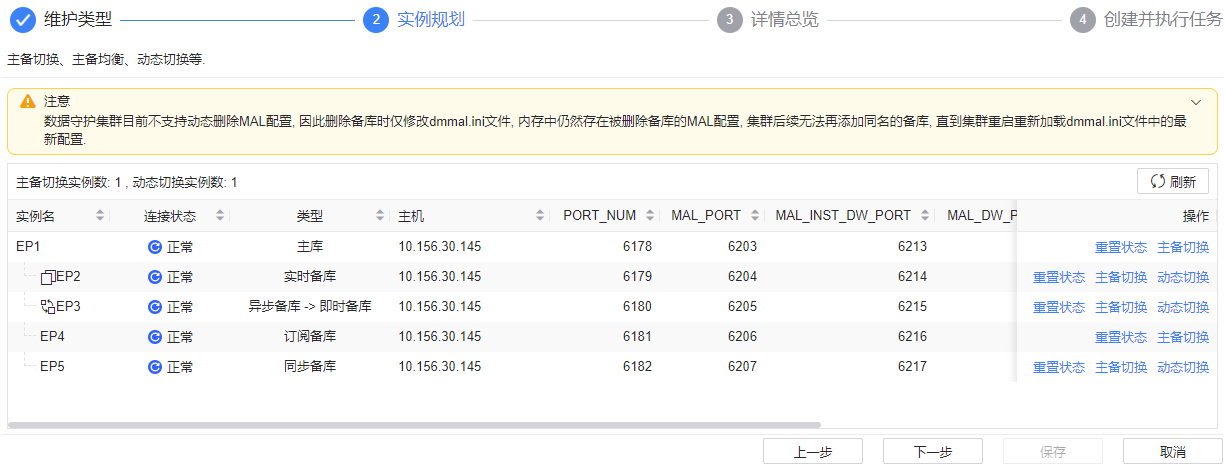Click the 创建并执行任务 step label
1225x466 pixels.
pos(1163,20)
